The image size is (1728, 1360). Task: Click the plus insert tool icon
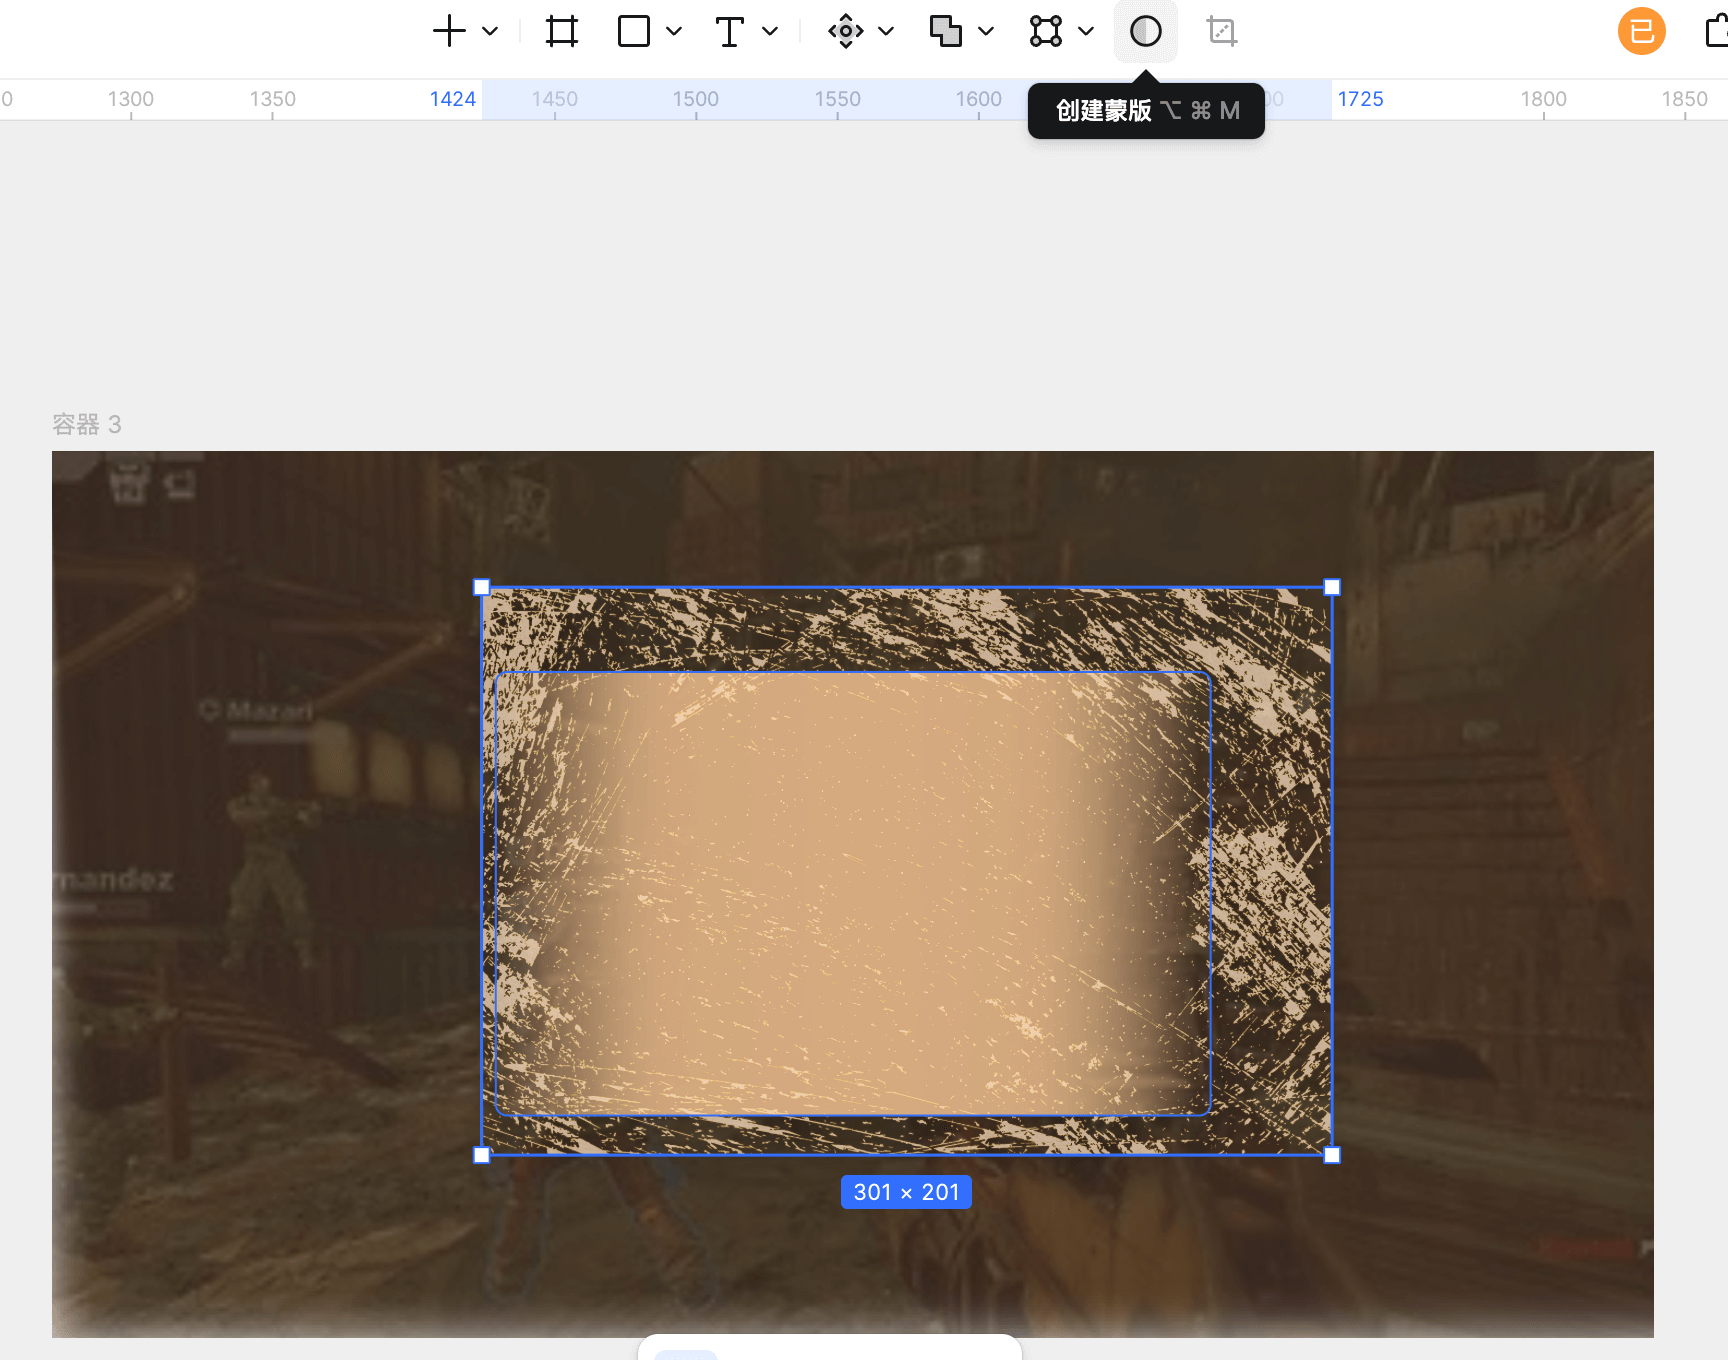point(449,31)
